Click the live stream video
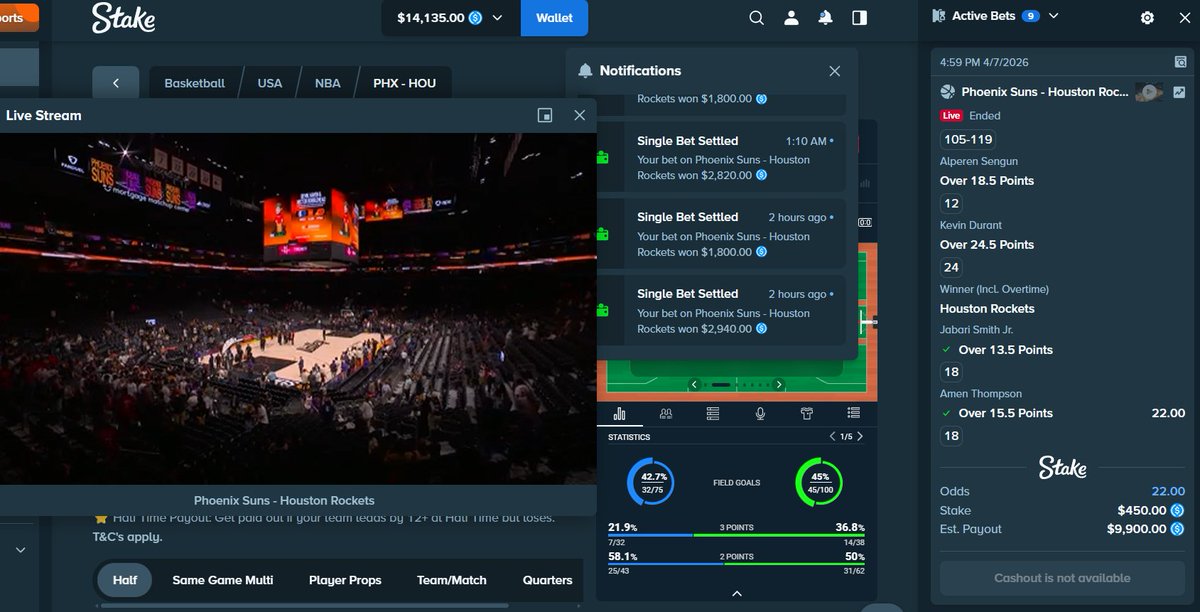1200x612 pixels. 298,308
